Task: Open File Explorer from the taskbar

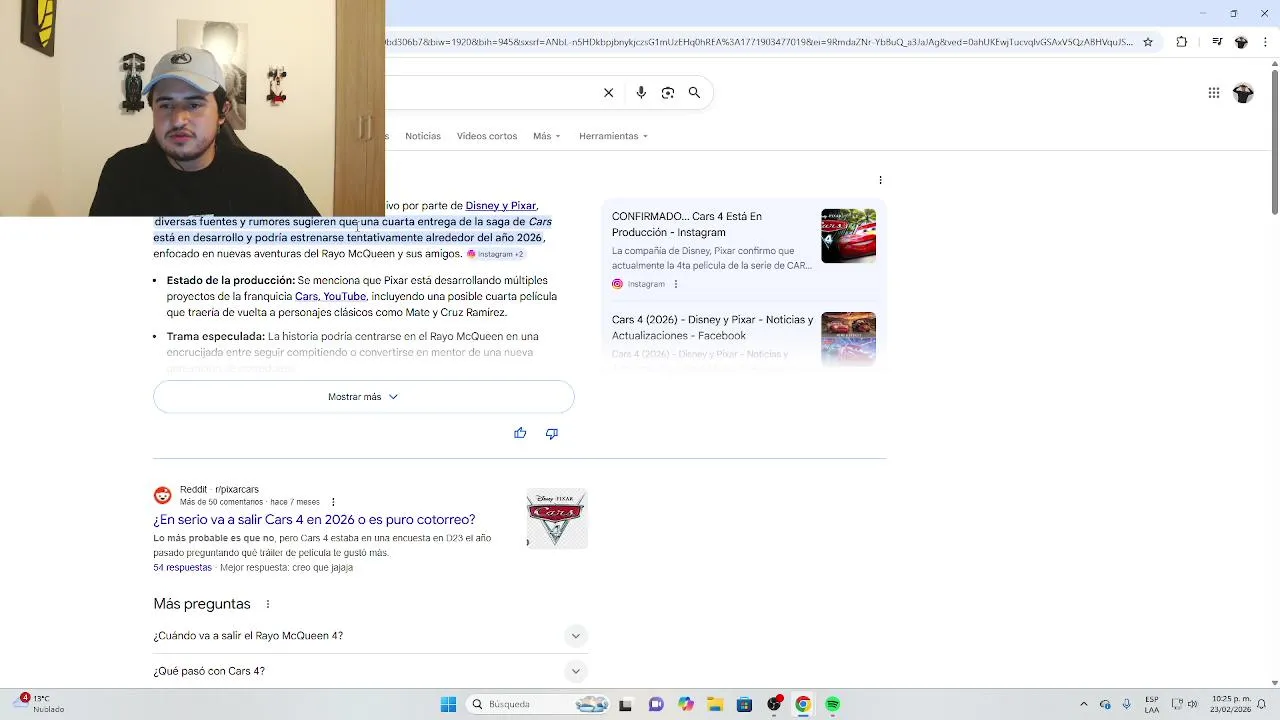Action: (x=715, y=704)
